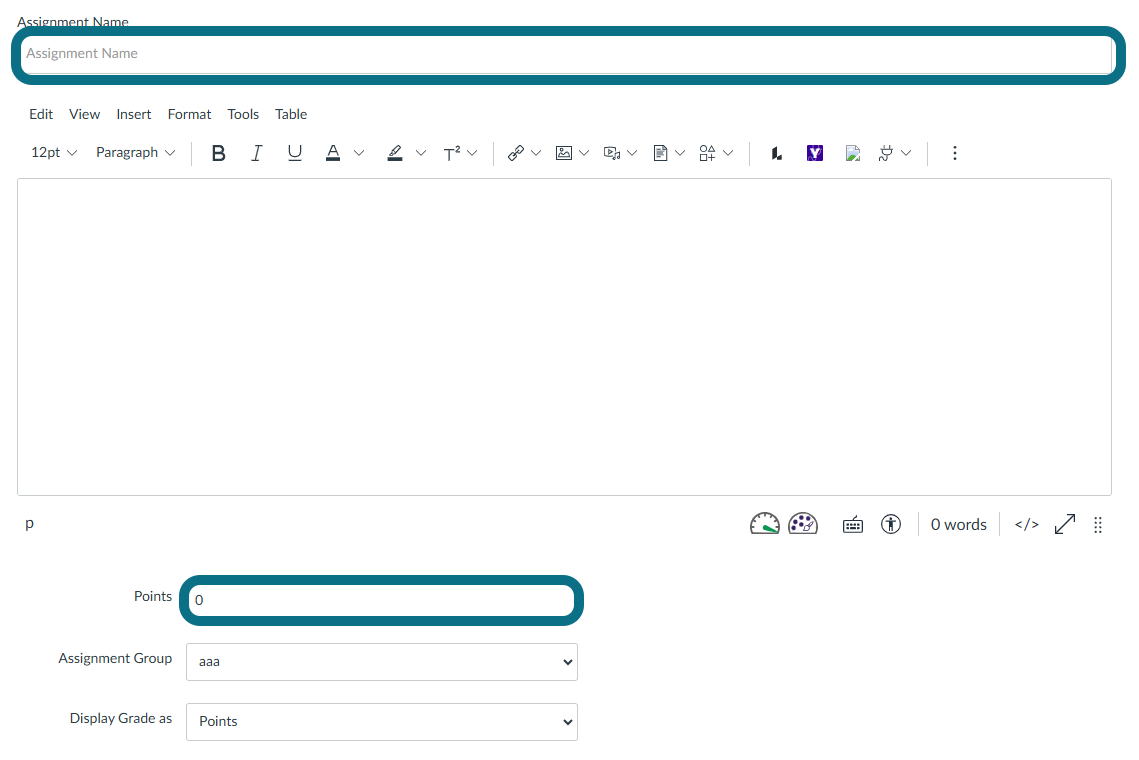
Task: Open the Paragraph block format dropdown
Action: tap(136, 153)
